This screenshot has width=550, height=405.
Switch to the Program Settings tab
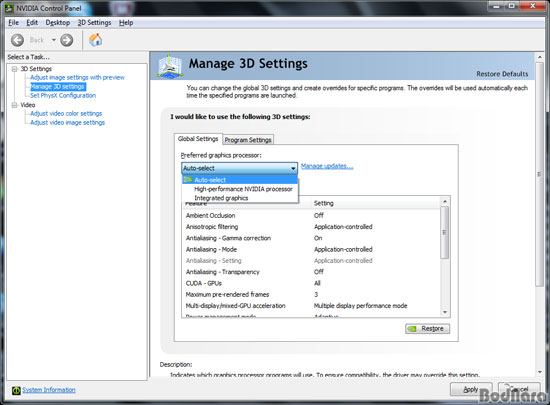[x=248, y=140]
